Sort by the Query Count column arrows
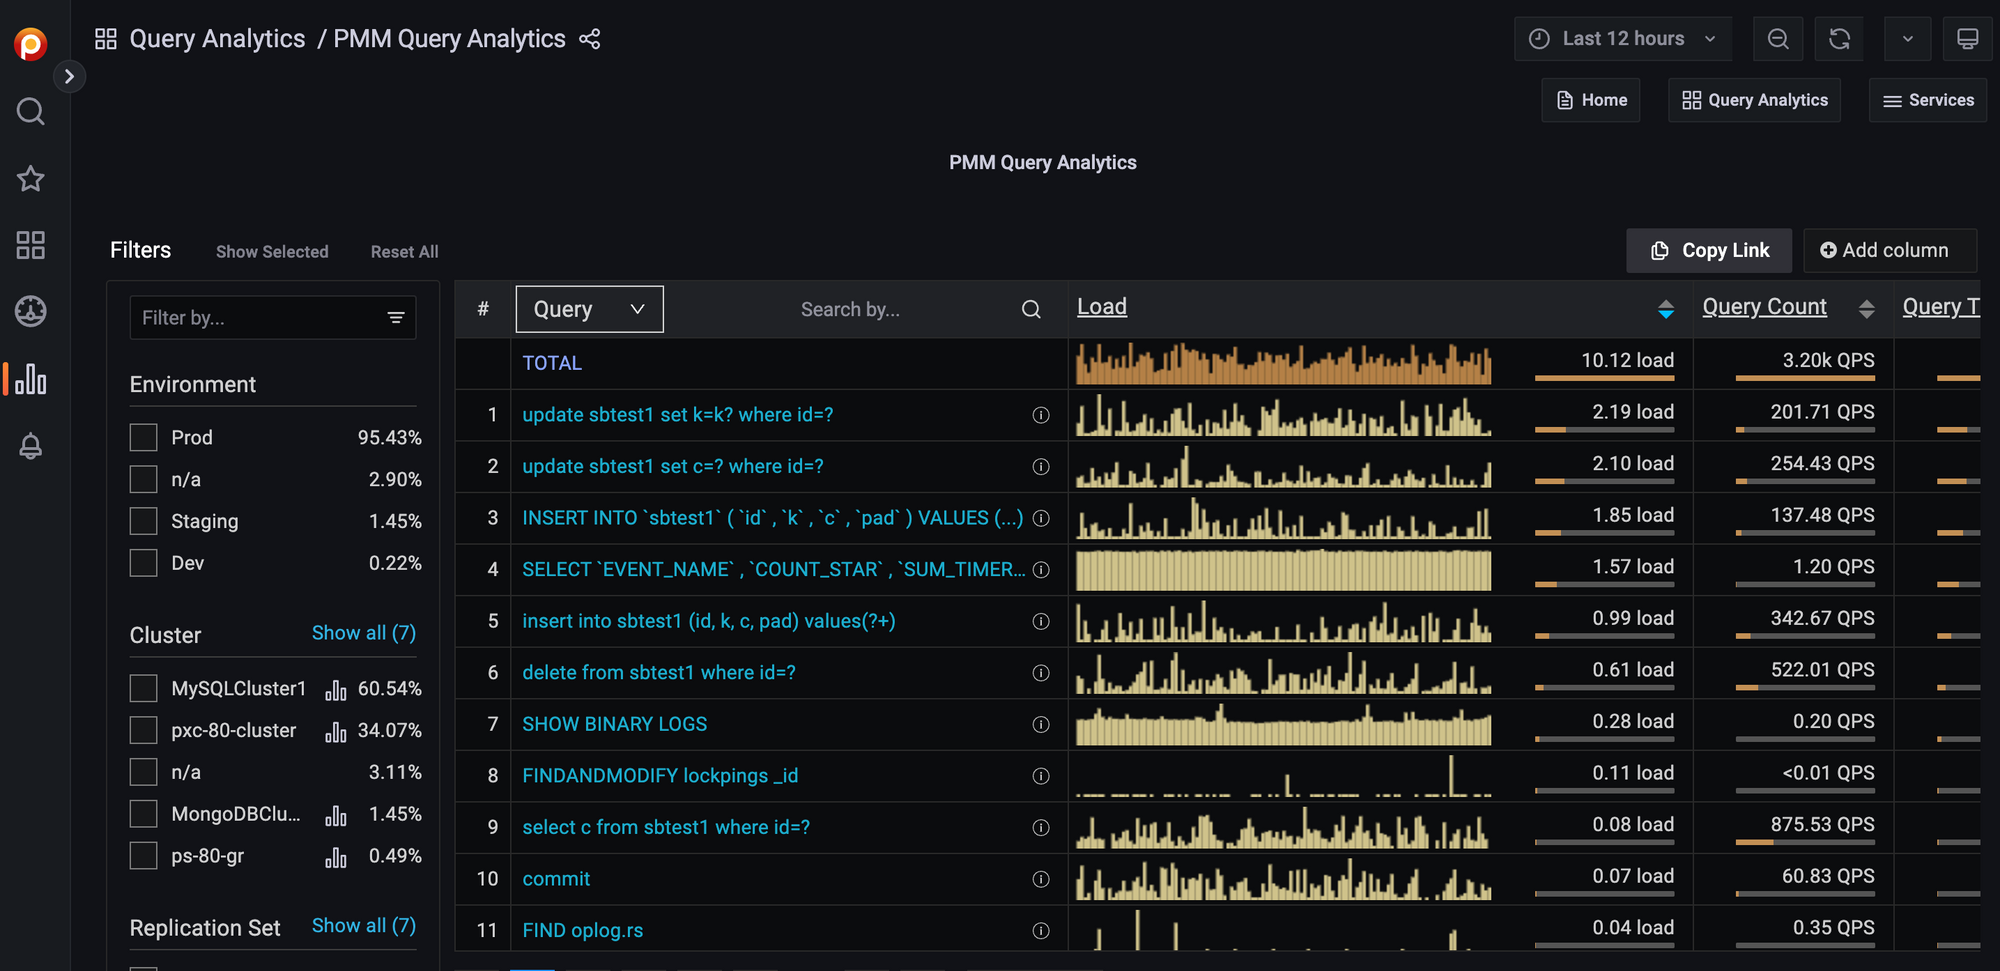Viewport: 2000px width, 971px height. (1866, 309)
